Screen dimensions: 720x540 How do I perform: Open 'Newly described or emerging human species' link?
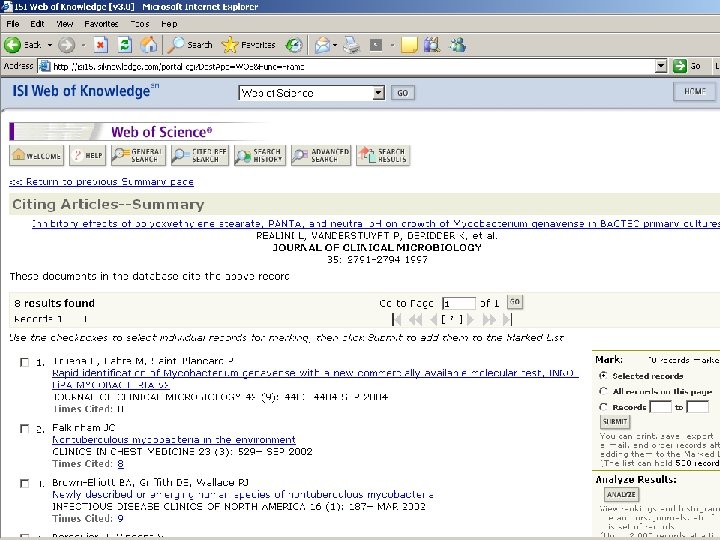tap(242, 495)
